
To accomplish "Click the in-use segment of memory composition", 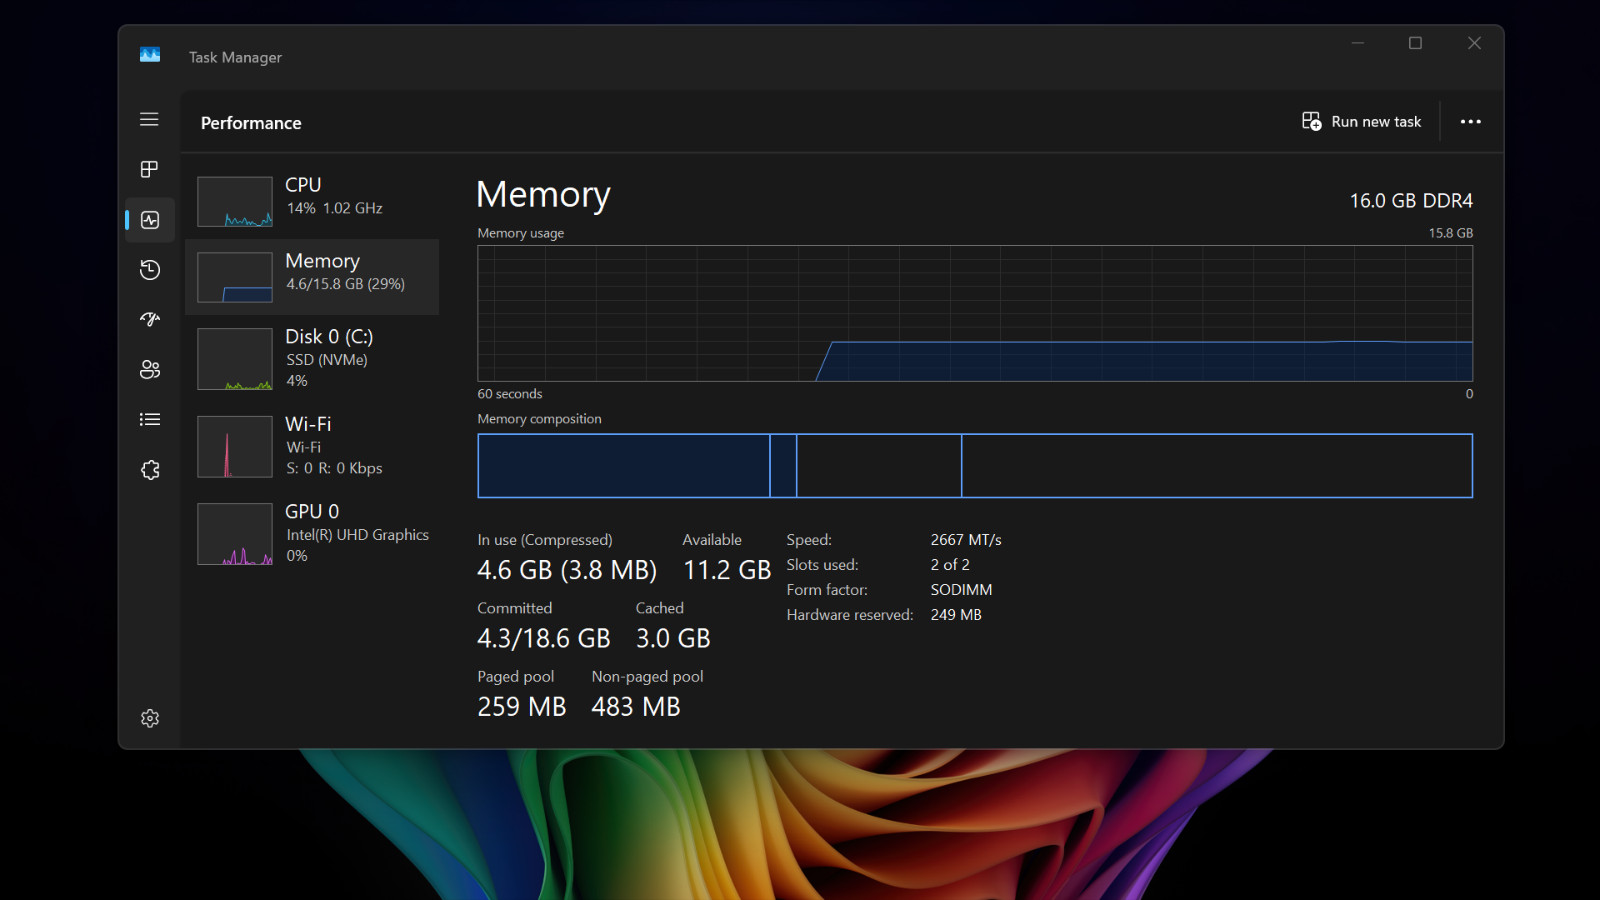I will (x=624, y=466).
